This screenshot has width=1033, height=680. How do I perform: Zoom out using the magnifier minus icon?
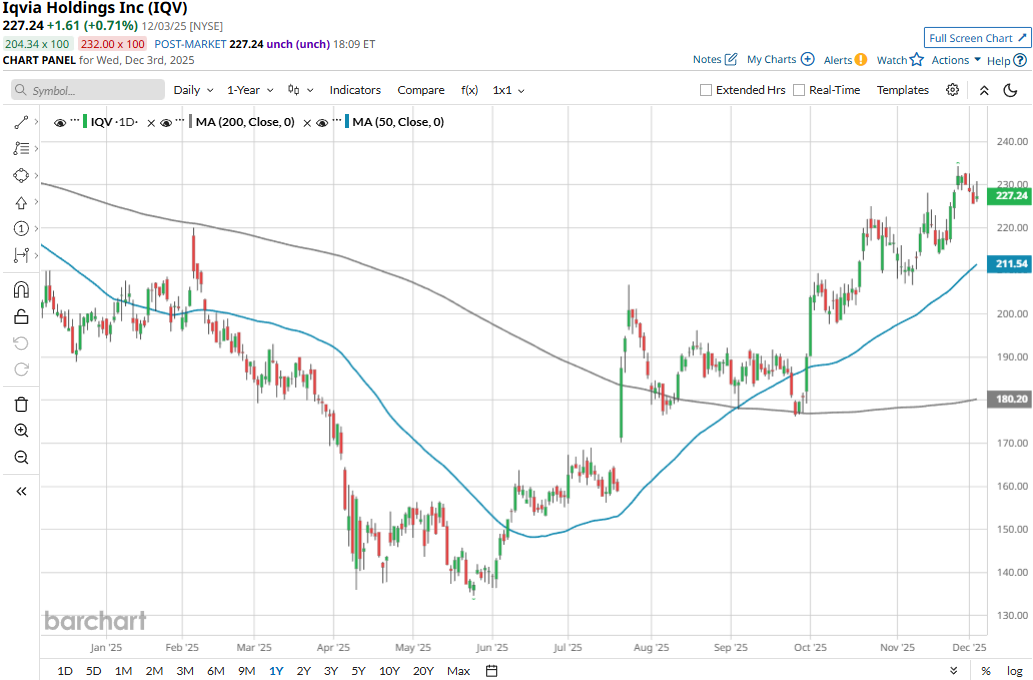click(x=21, y=457)
